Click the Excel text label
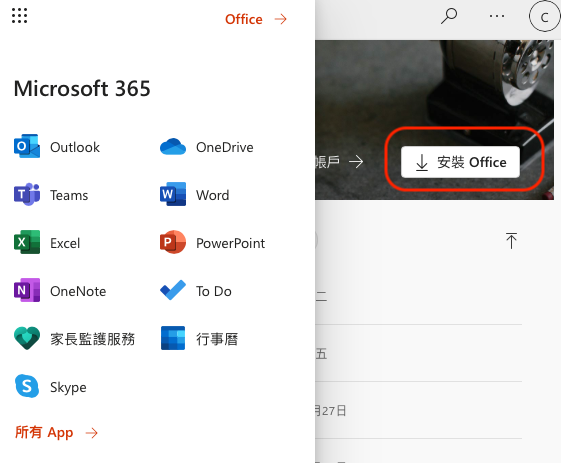This screenshot has height=463, width=561. (65, 243)
